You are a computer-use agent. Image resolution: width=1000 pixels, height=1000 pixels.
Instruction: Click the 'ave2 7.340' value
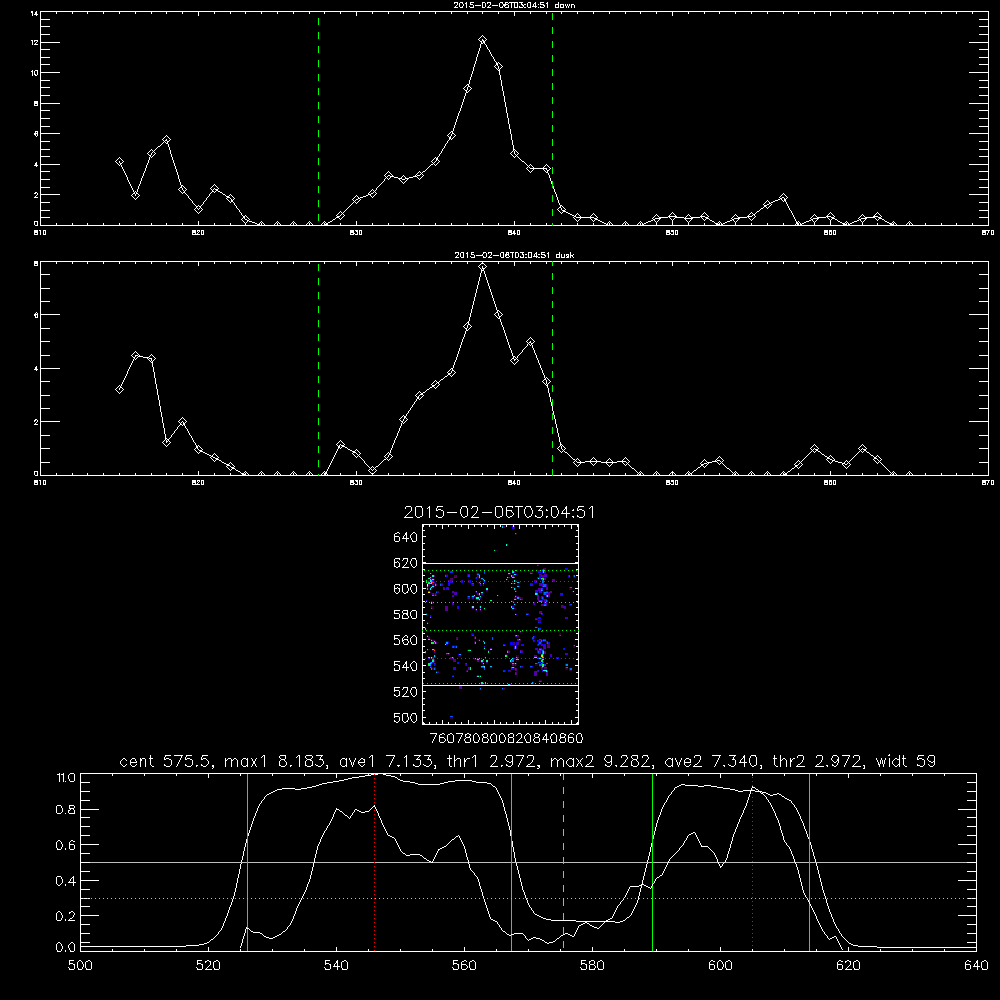pyautogui.click(x=712, y=761)
